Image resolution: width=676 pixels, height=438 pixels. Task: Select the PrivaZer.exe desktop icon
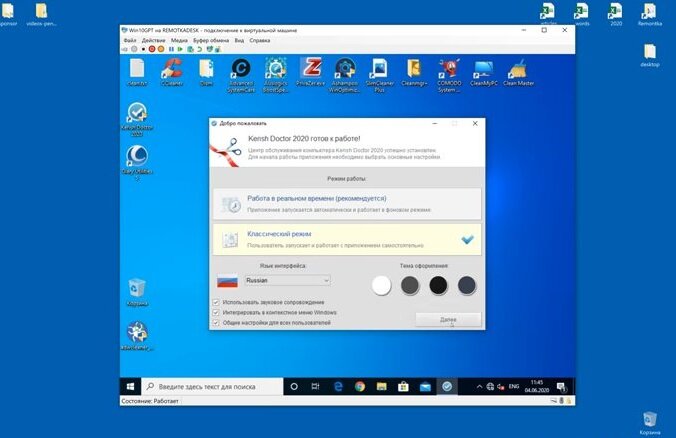310,73
